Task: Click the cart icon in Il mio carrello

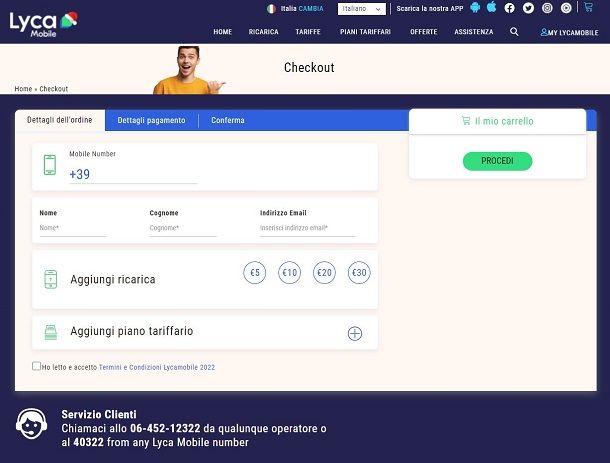Action: (466, 121)
